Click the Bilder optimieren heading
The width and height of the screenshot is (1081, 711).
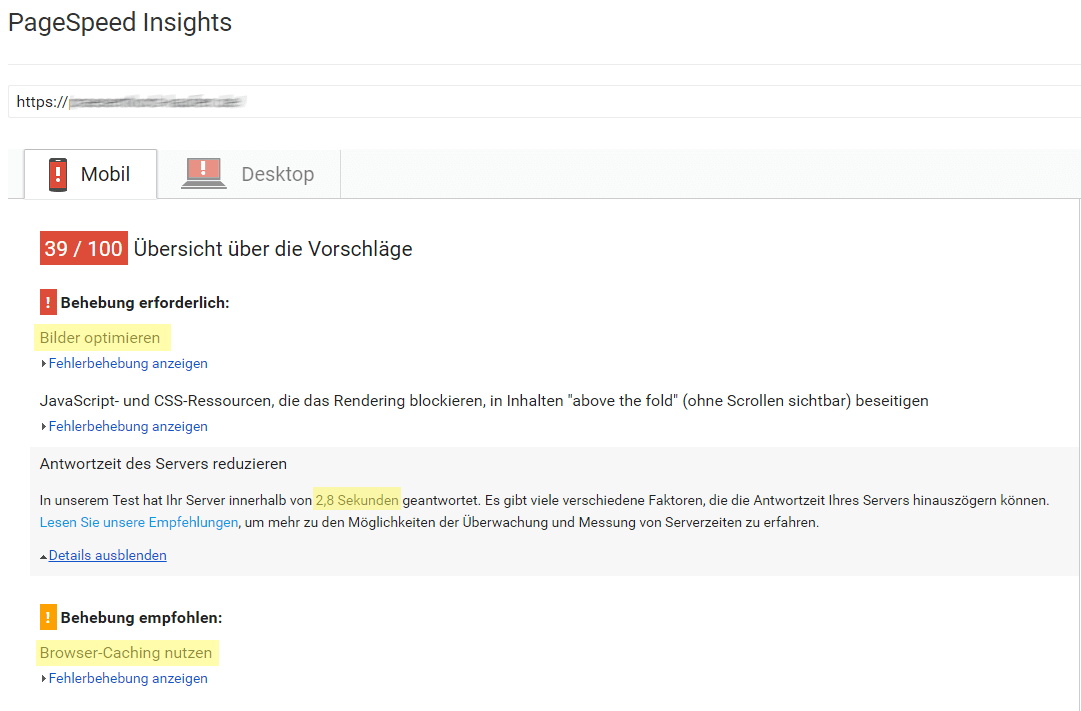pos(100,338)
